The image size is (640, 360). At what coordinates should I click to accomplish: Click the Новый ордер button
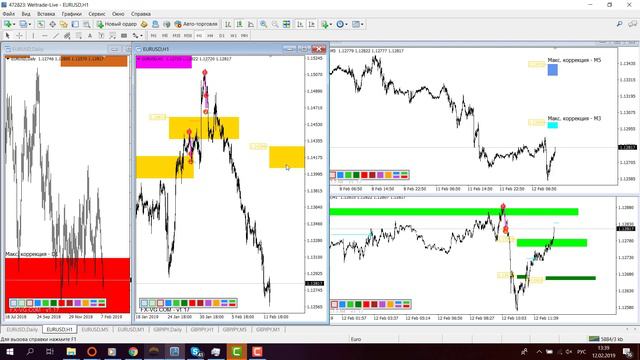click(x=117, y=24)
